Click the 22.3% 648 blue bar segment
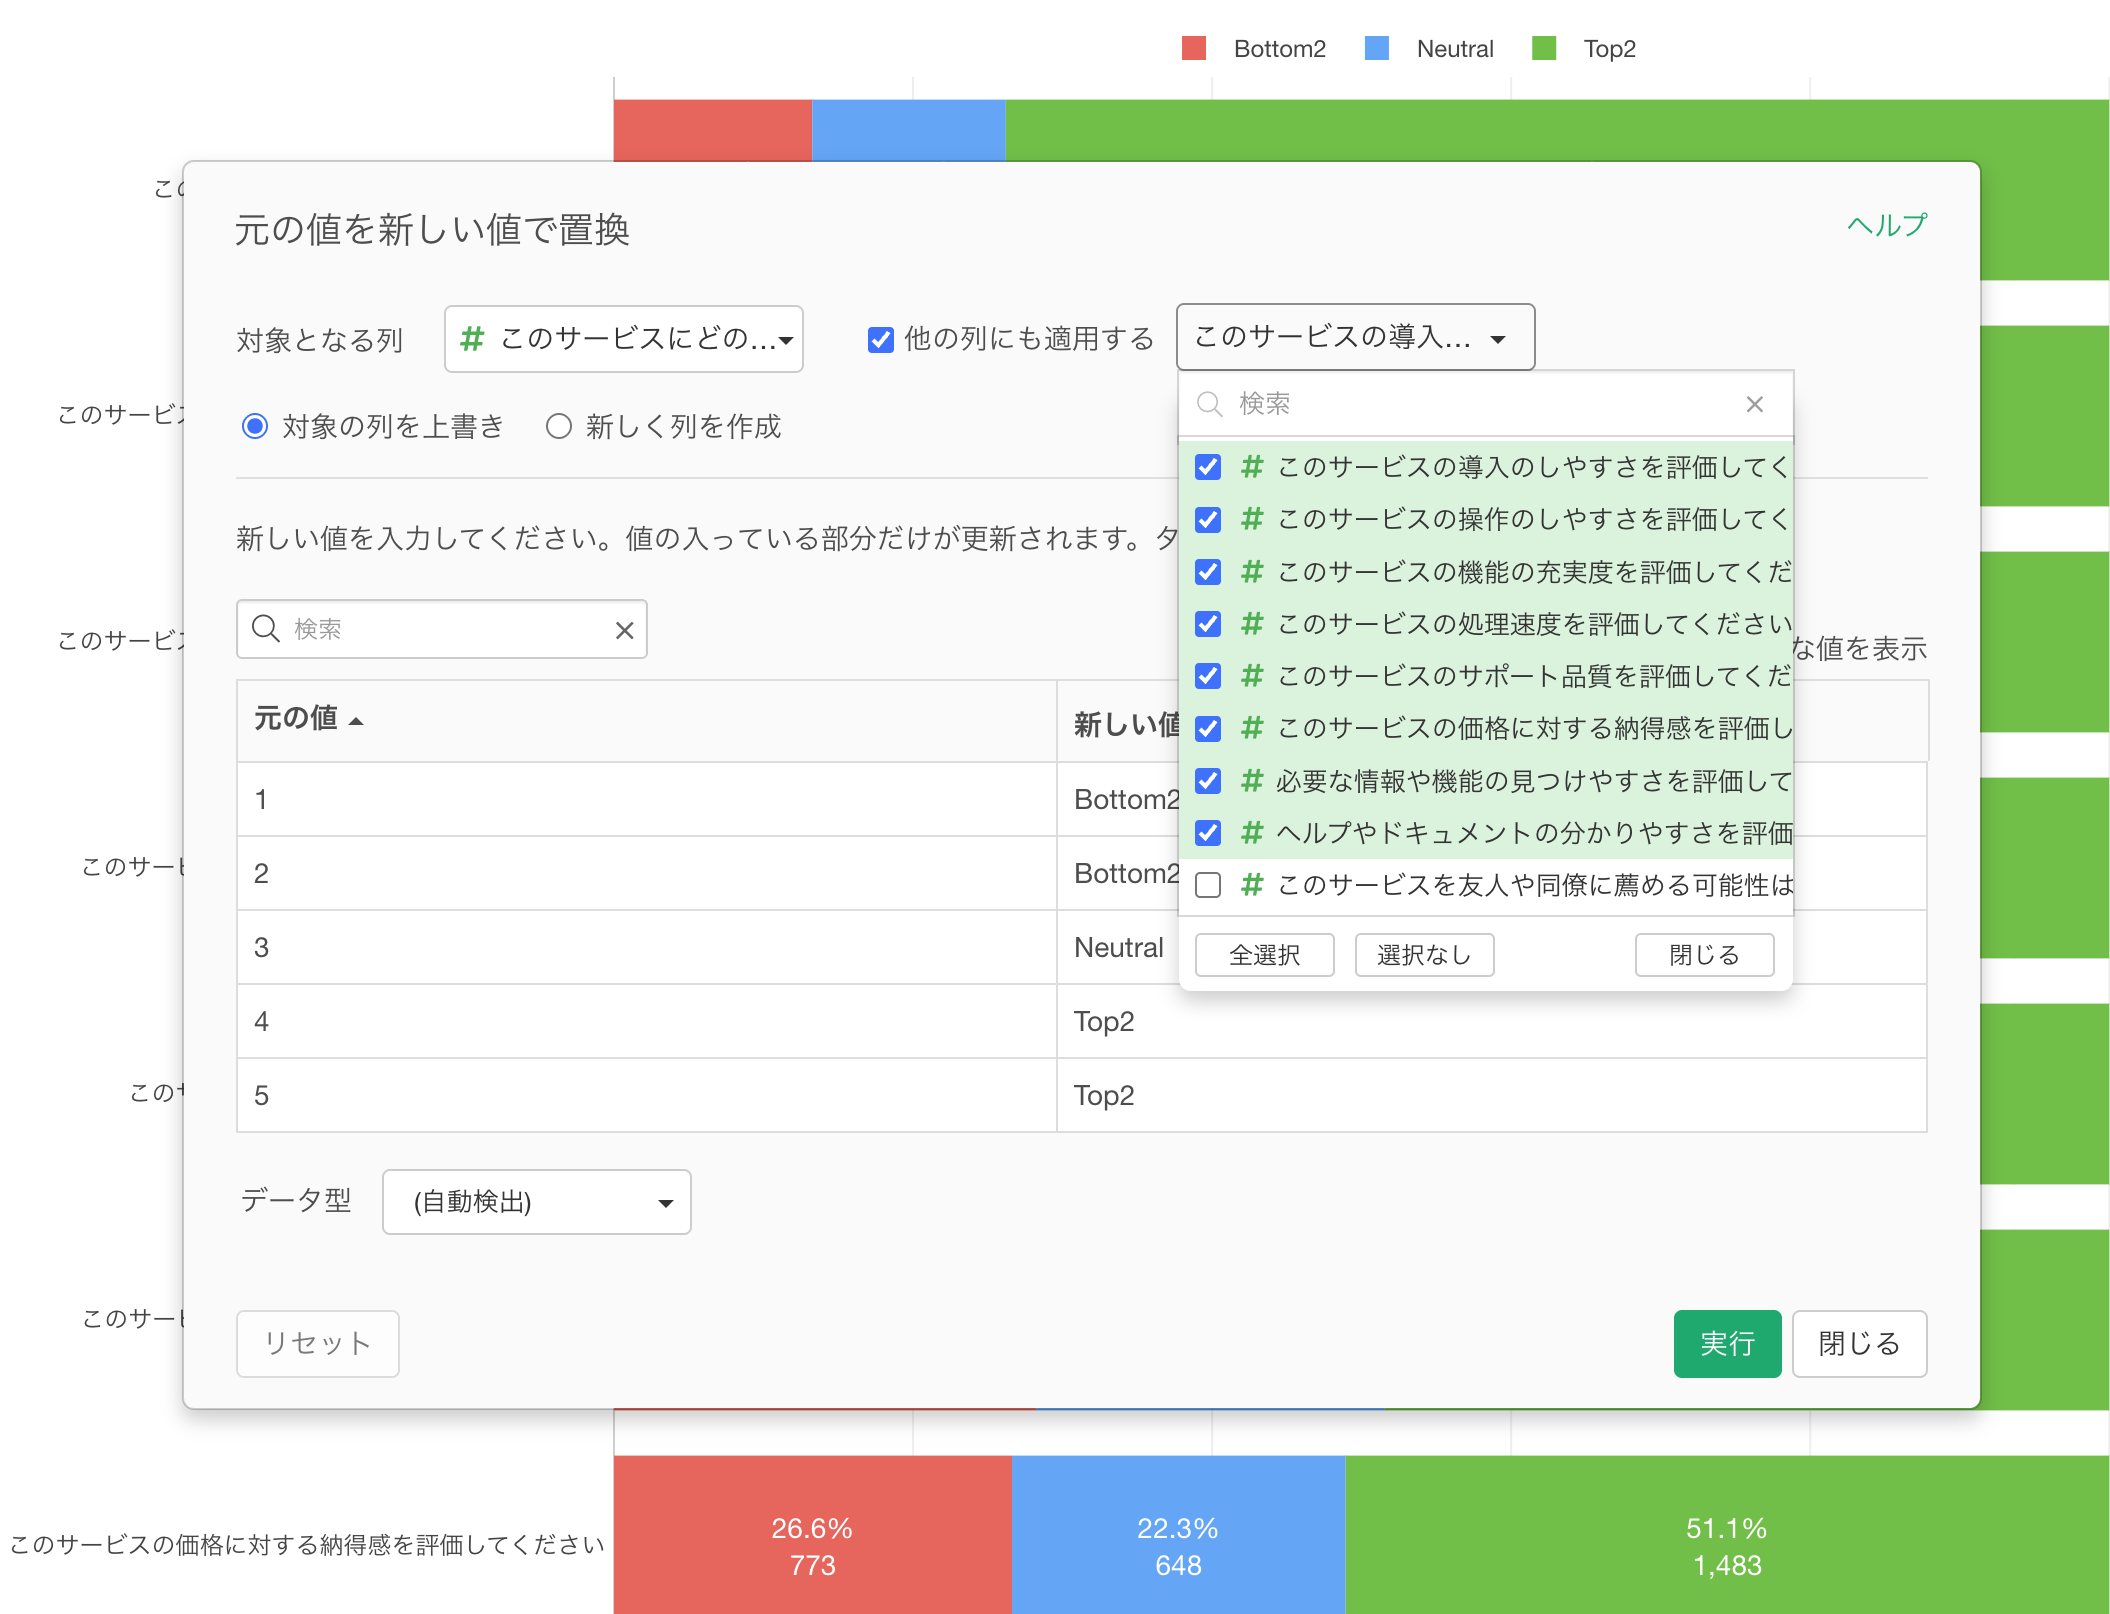Viewport: 2110px width, 1614px height. point(1178,1535)
